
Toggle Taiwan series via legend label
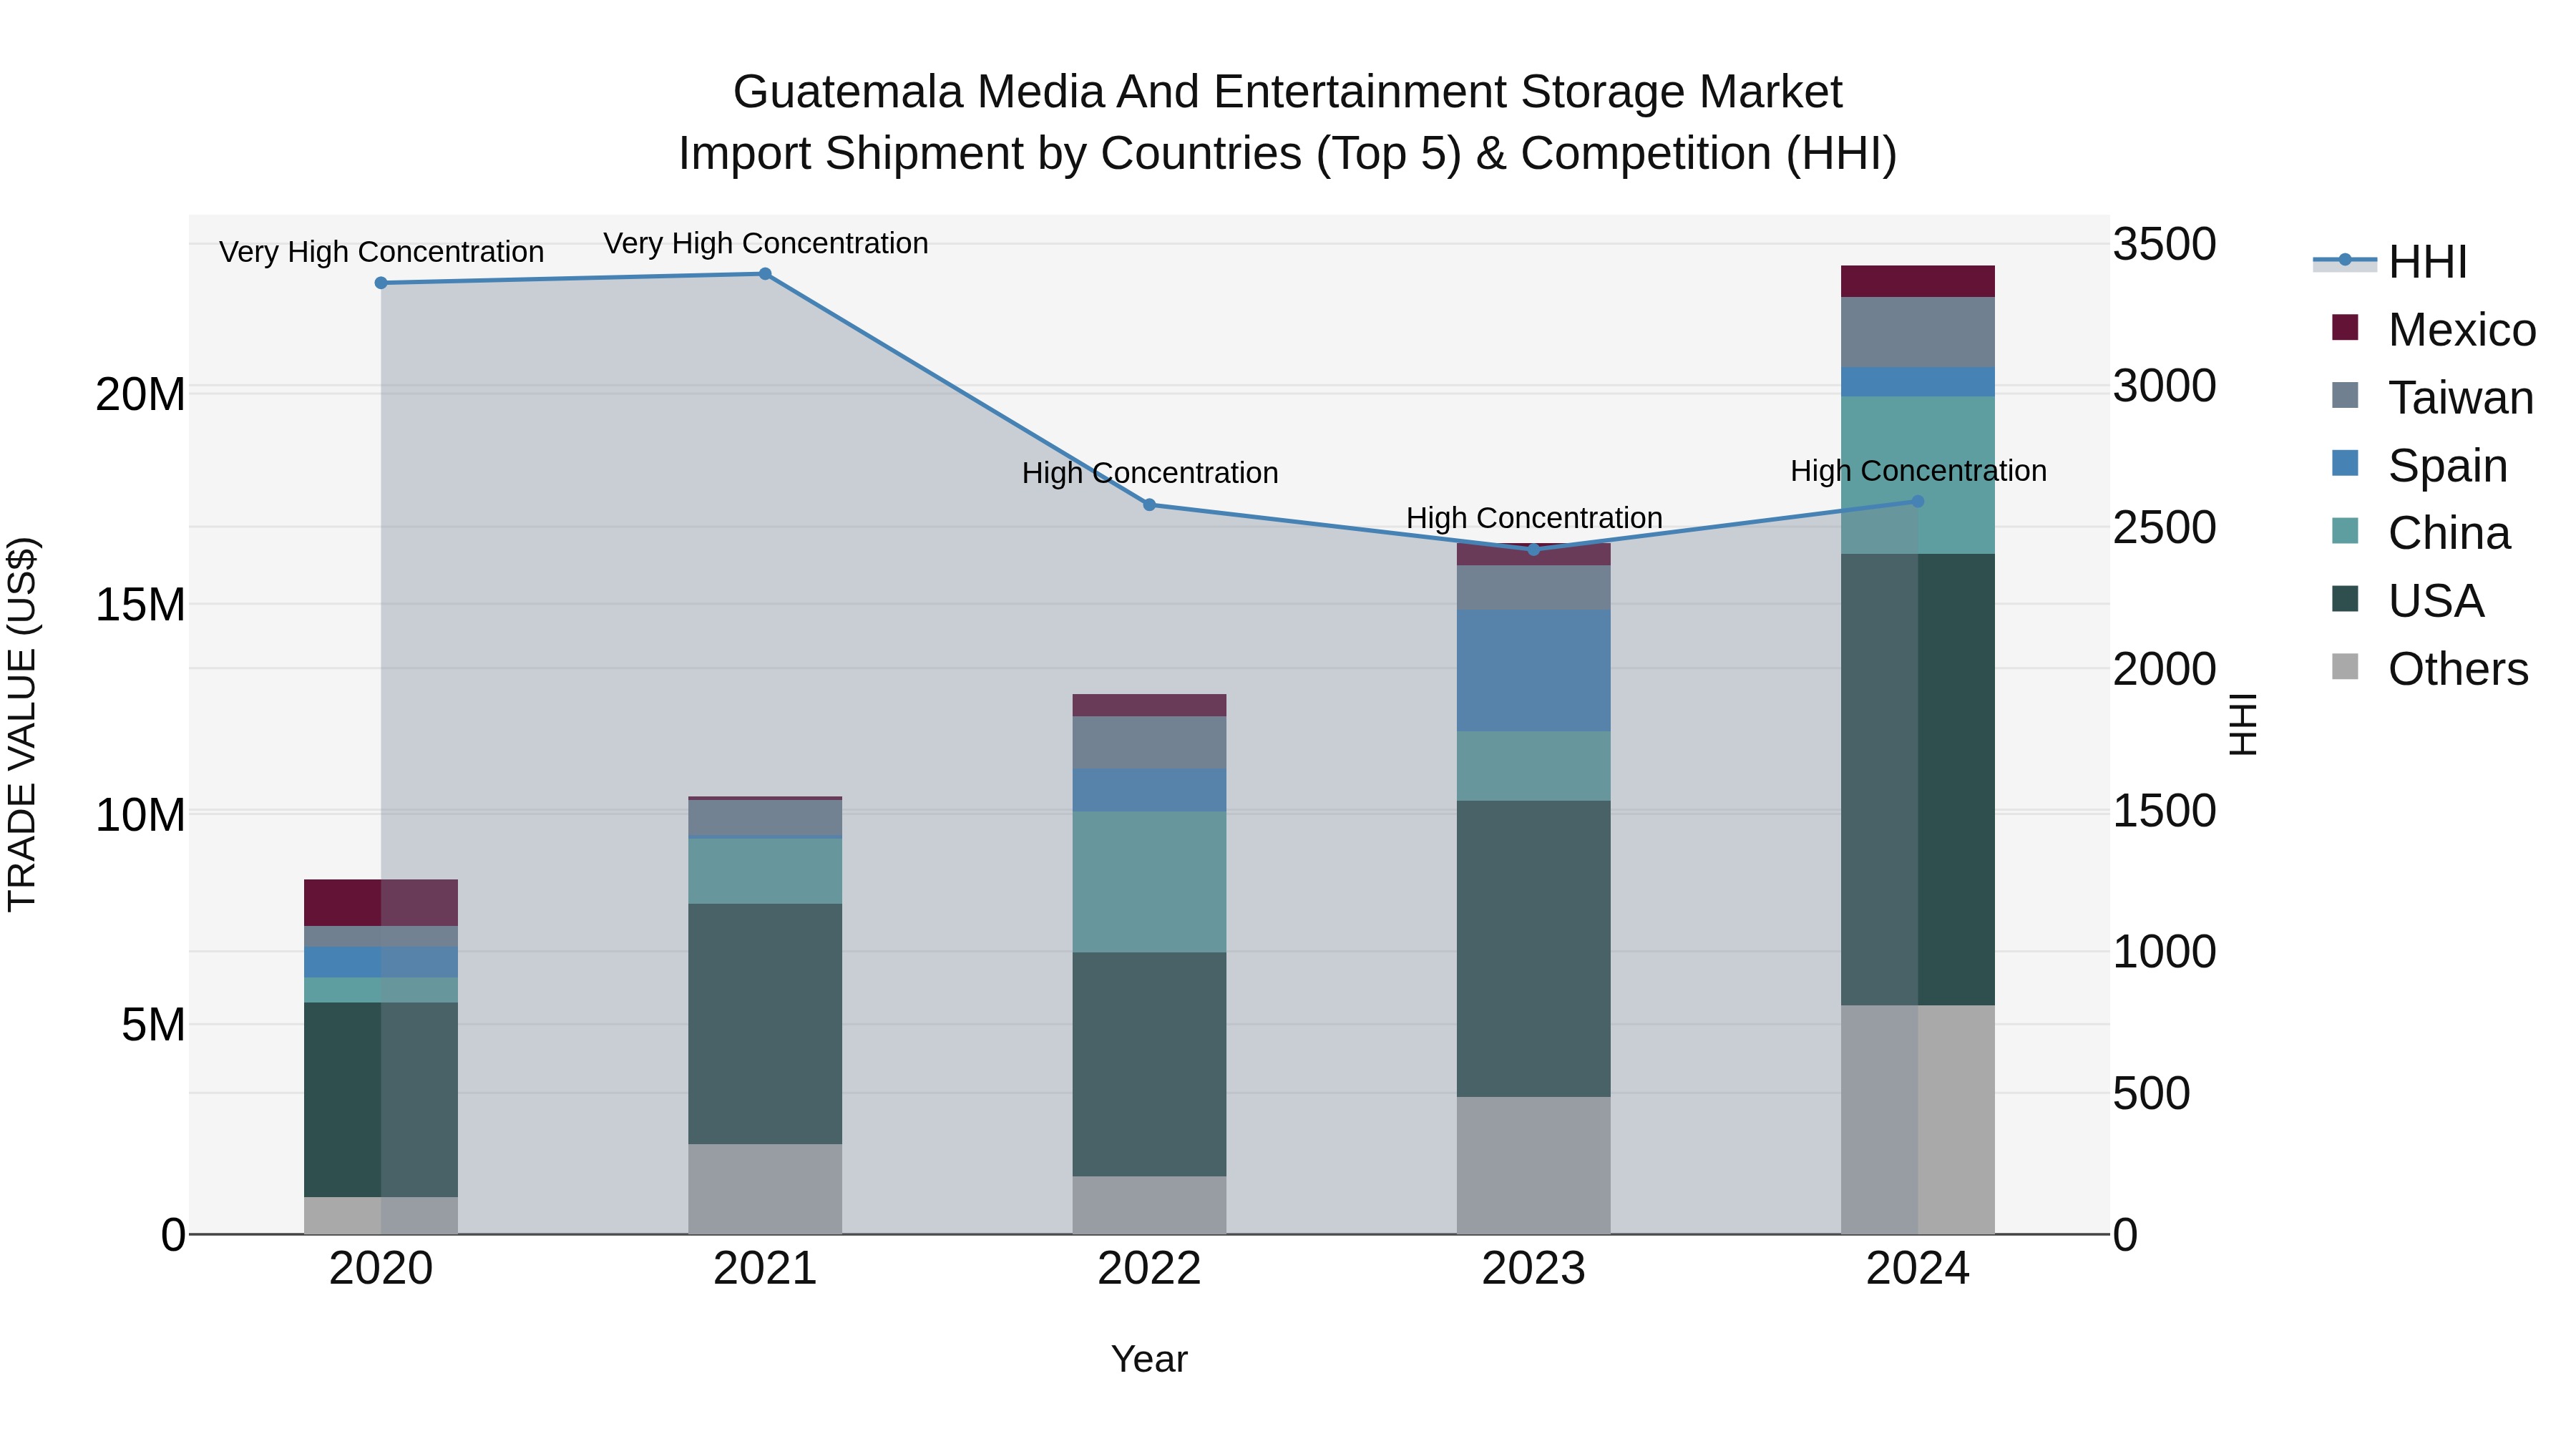[2461, 398]
